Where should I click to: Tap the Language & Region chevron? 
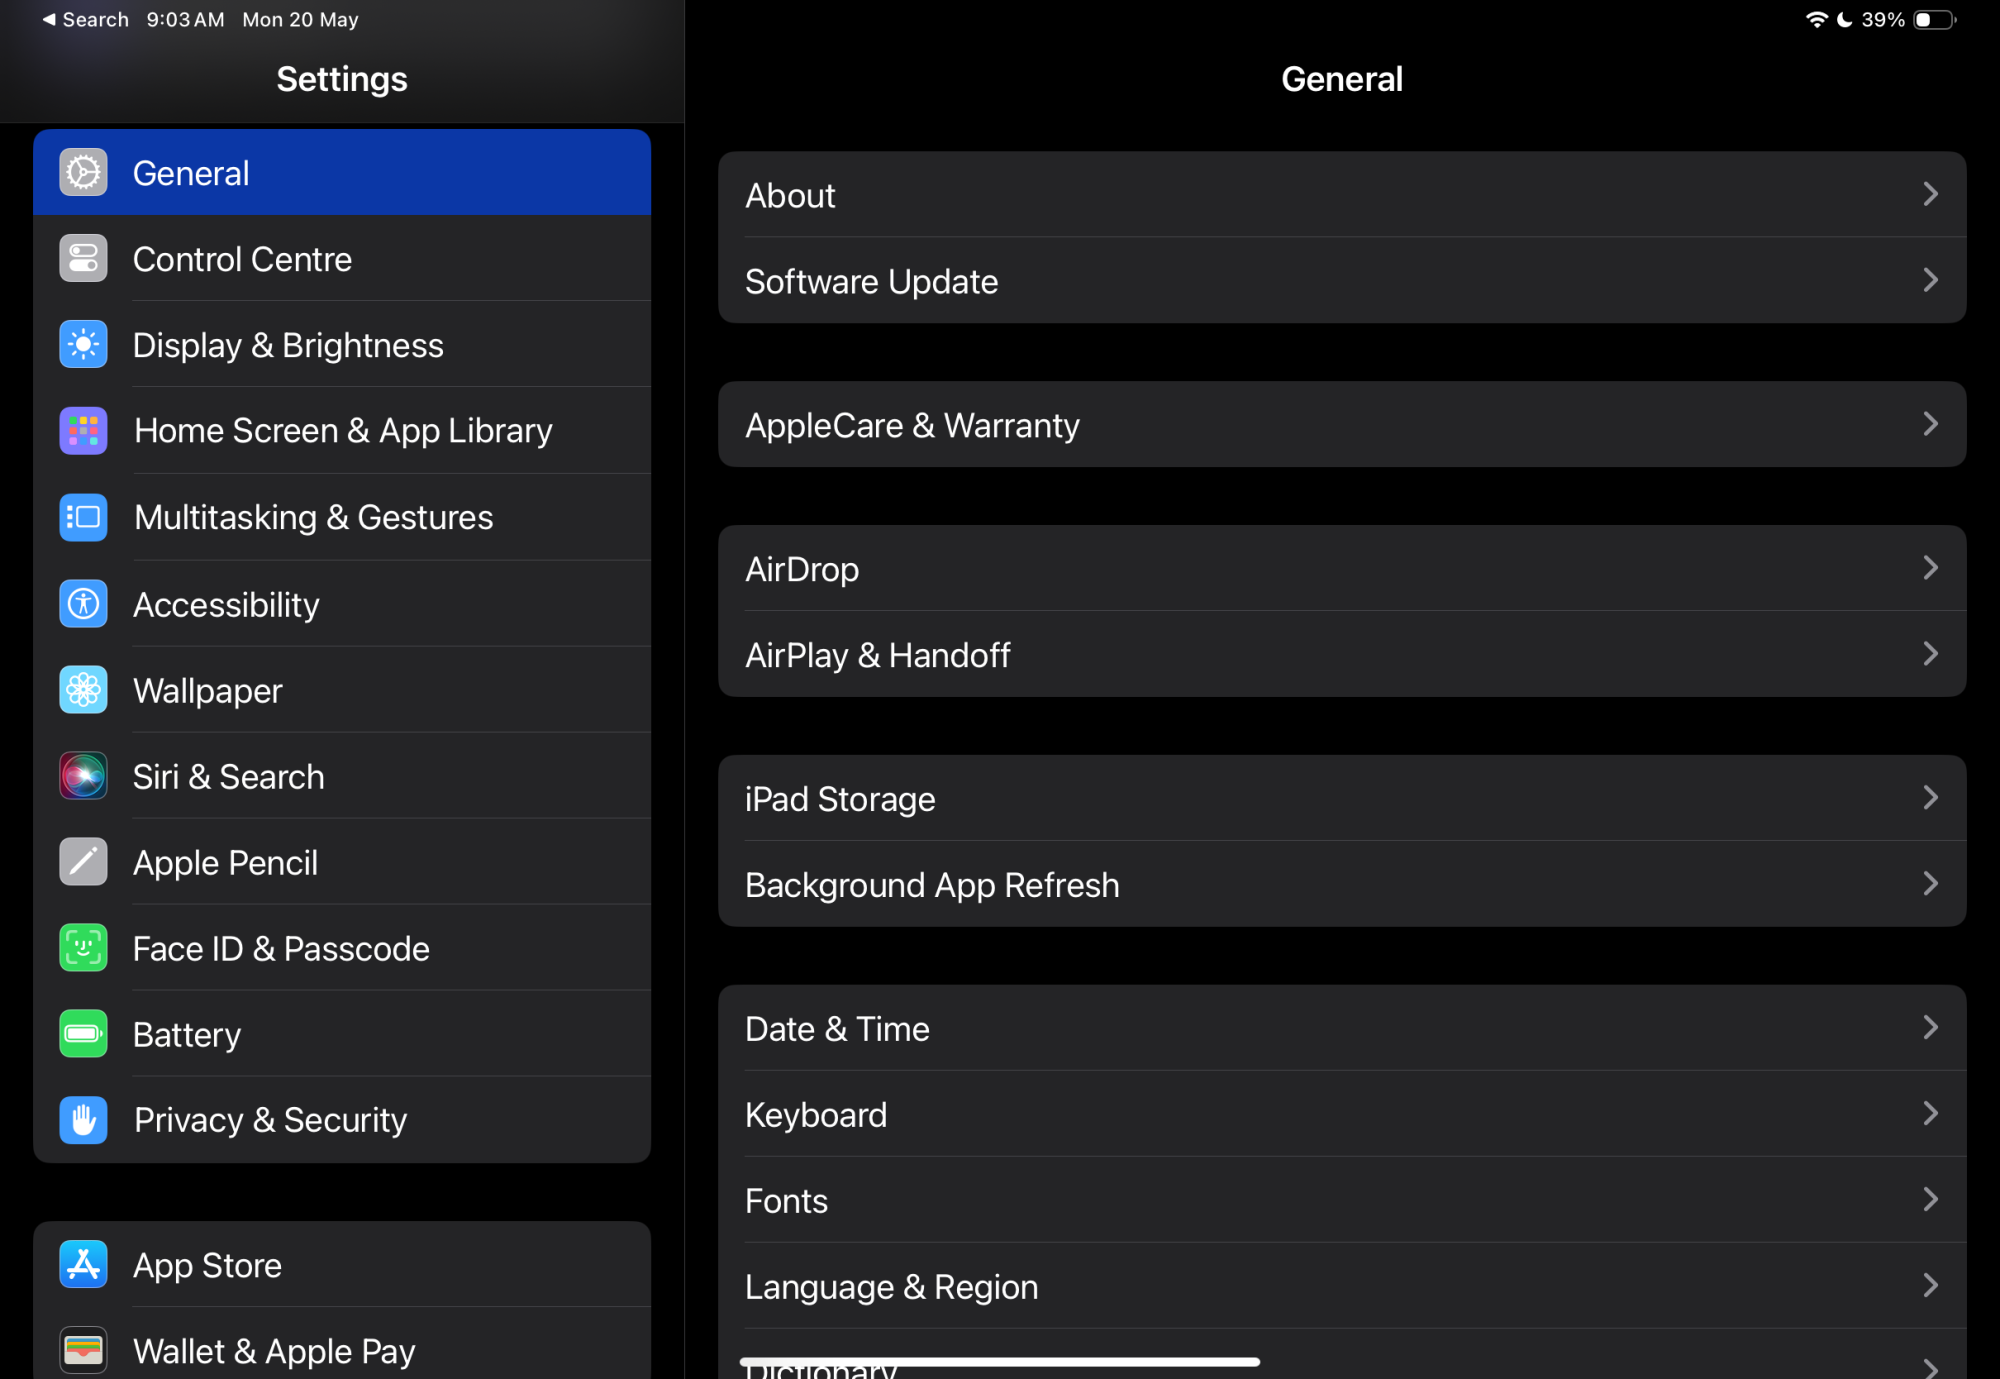coord(1931,1285)
